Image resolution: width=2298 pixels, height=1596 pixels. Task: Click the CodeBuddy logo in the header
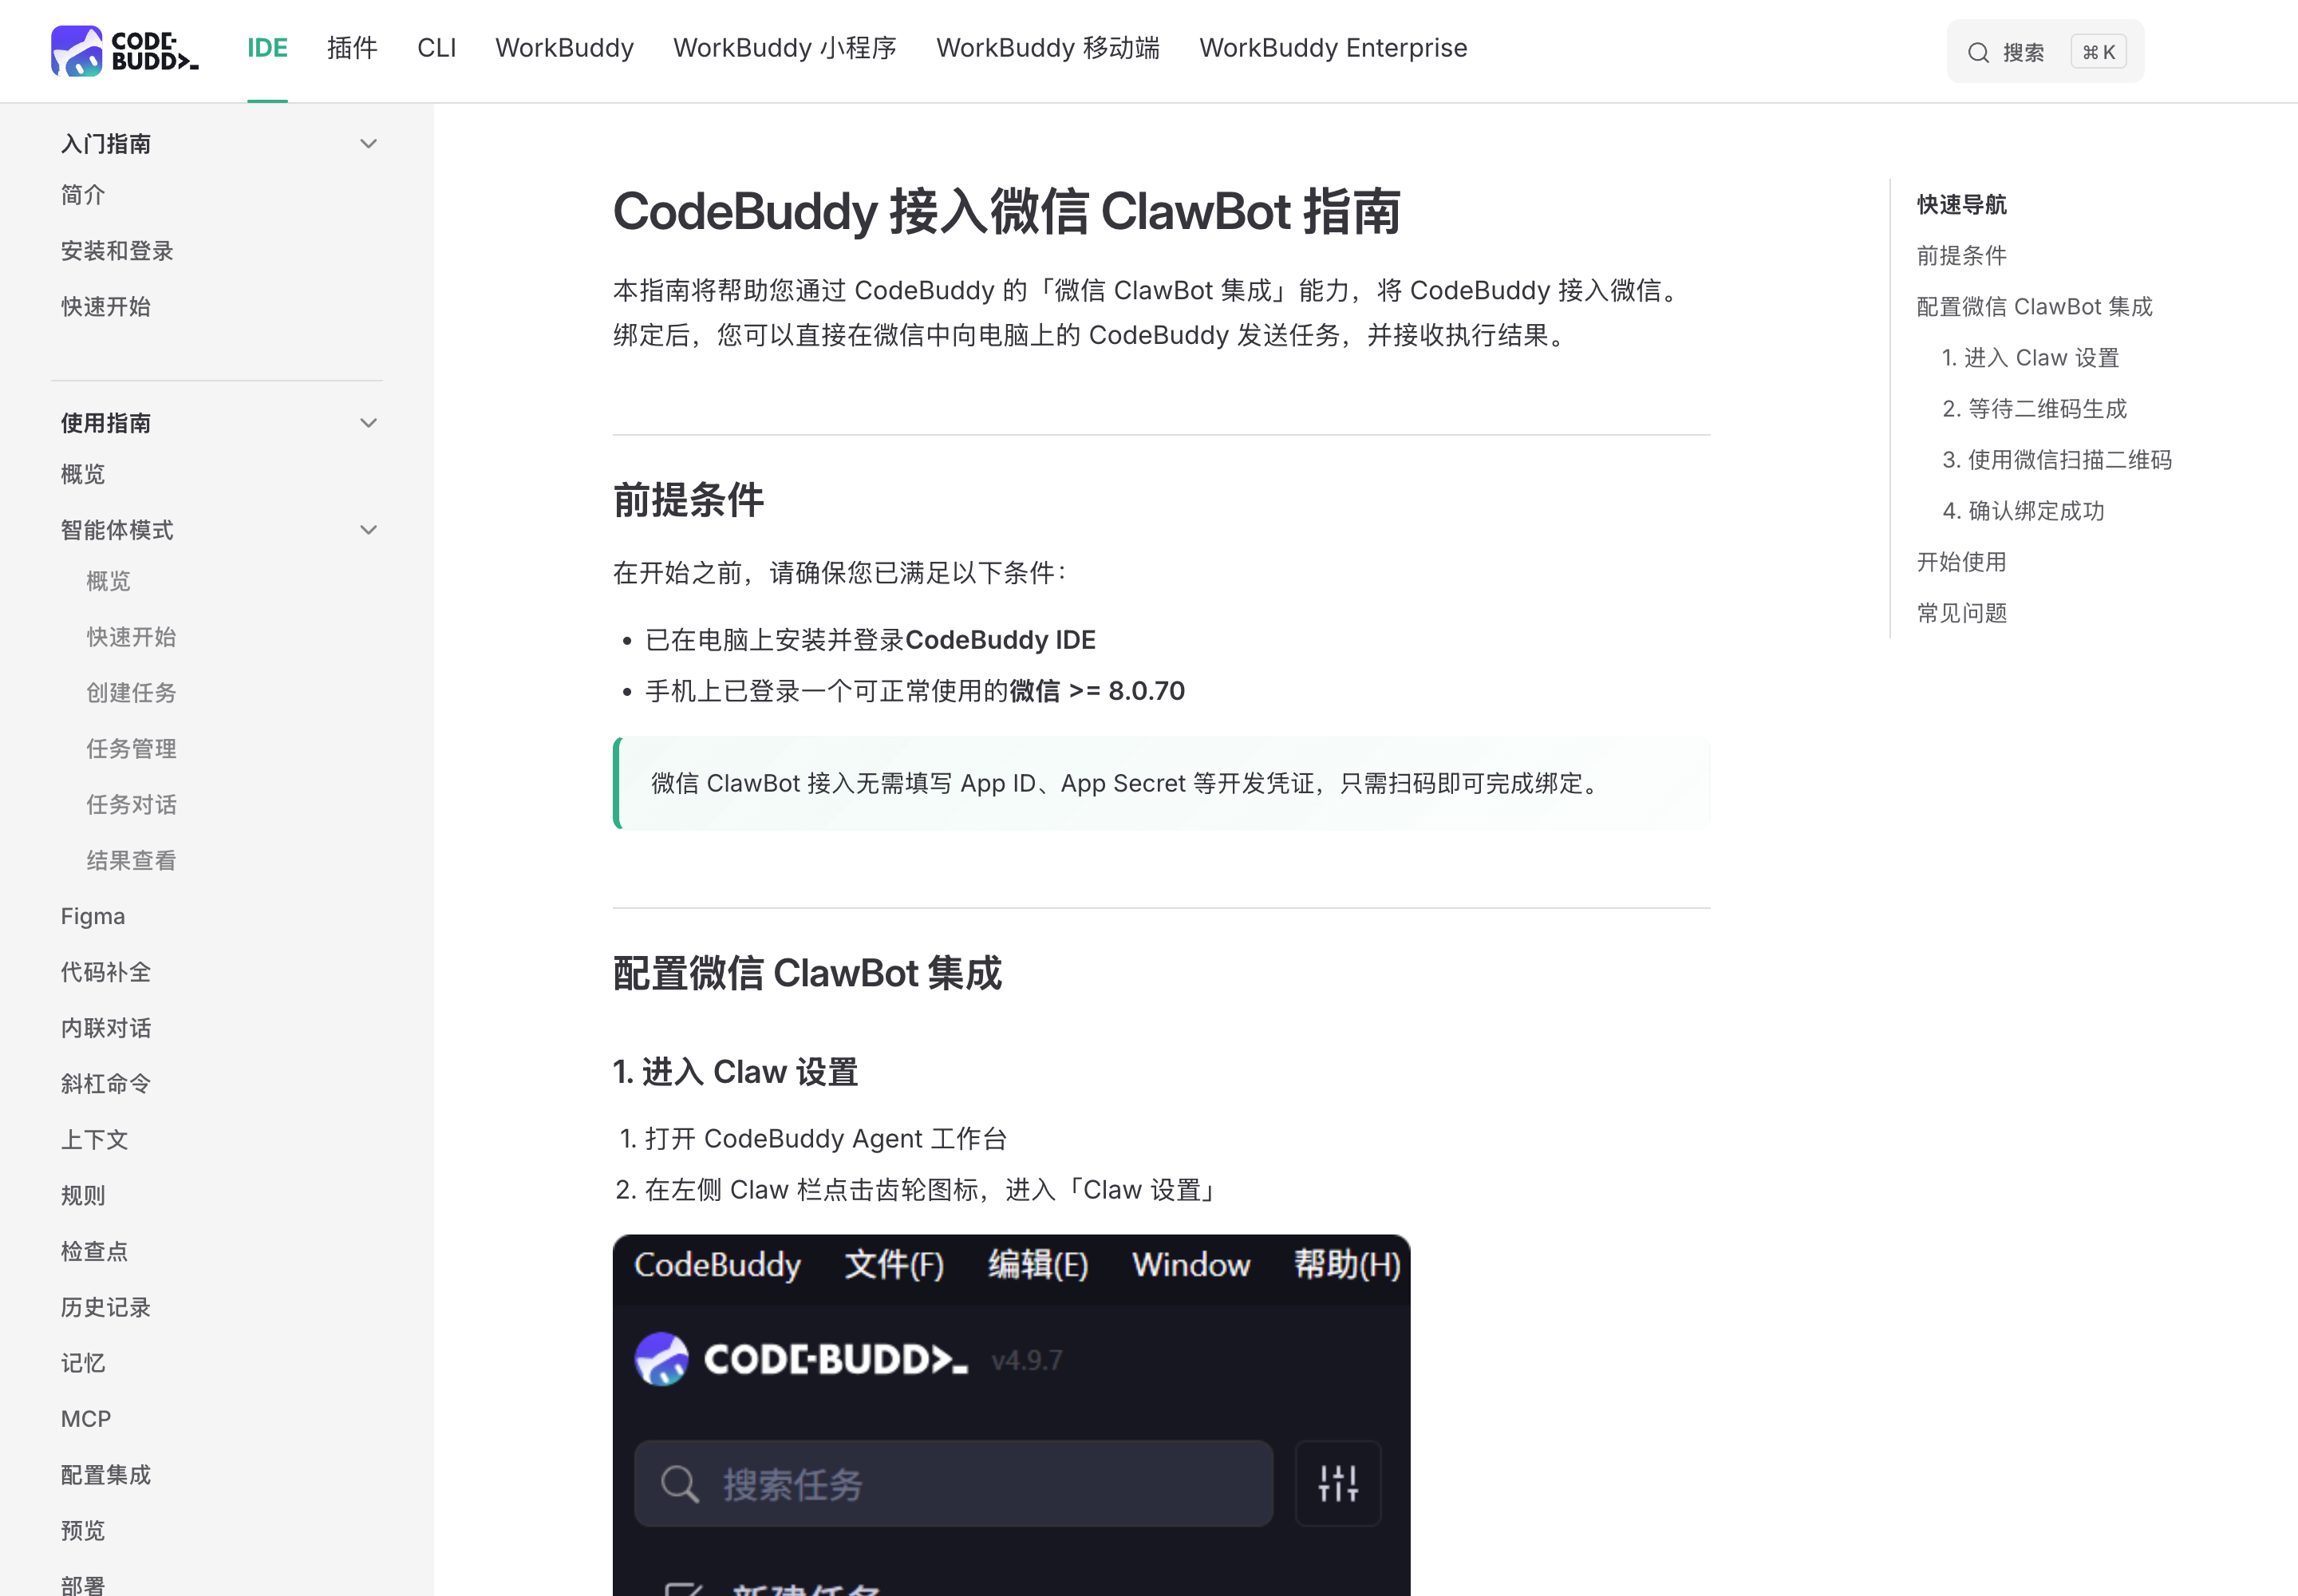click(125, 51)
